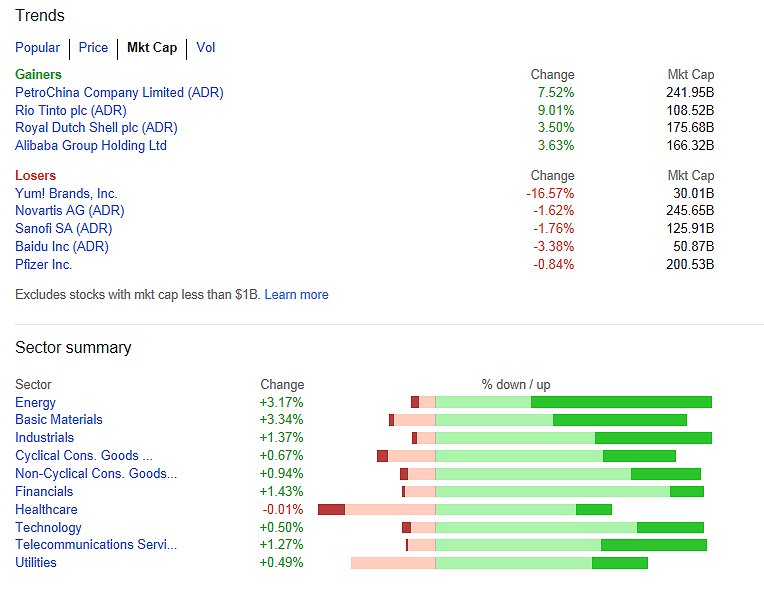Click the 9.01% change for Rio Tinto
The height and width of the screenshot is (598, 764).
pos(556,111)
